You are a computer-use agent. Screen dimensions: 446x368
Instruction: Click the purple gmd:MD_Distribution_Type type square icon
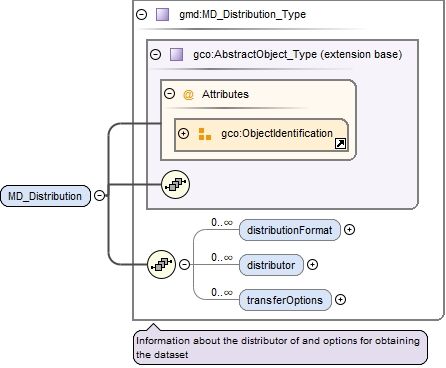(x=163, y=14)
